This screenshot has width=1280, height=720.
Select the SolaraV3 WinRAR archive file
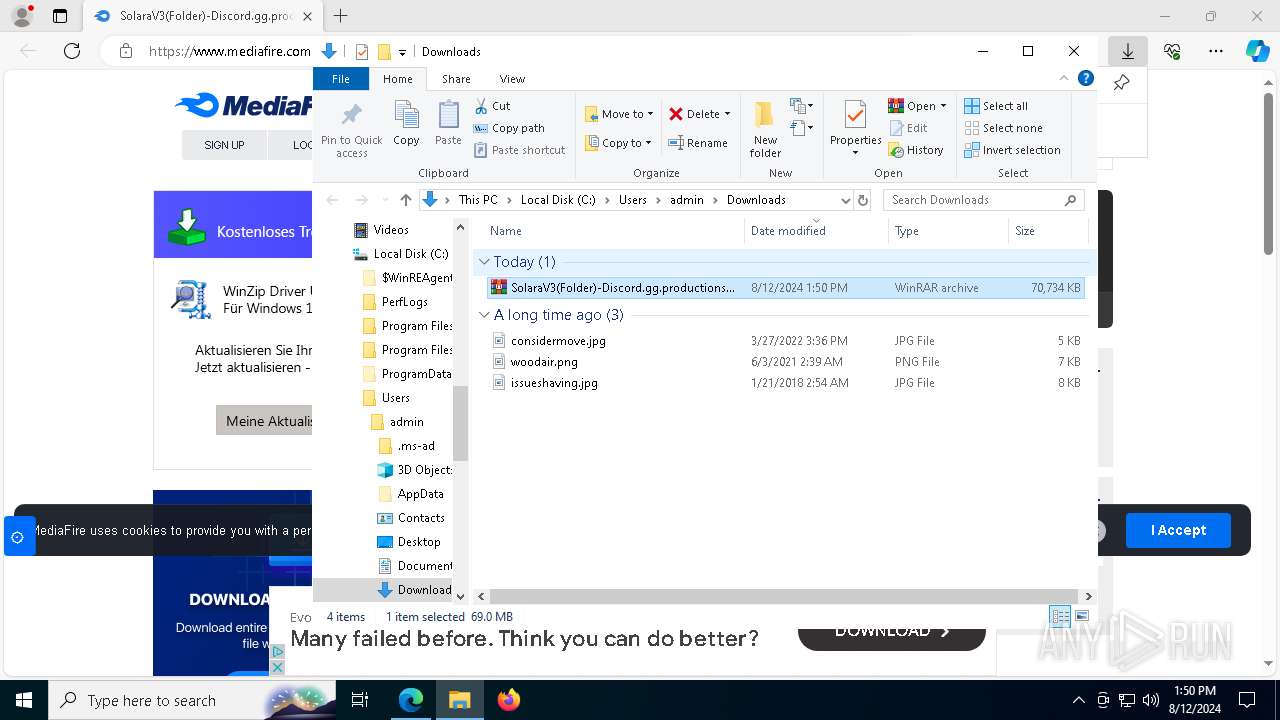point(786,288)
